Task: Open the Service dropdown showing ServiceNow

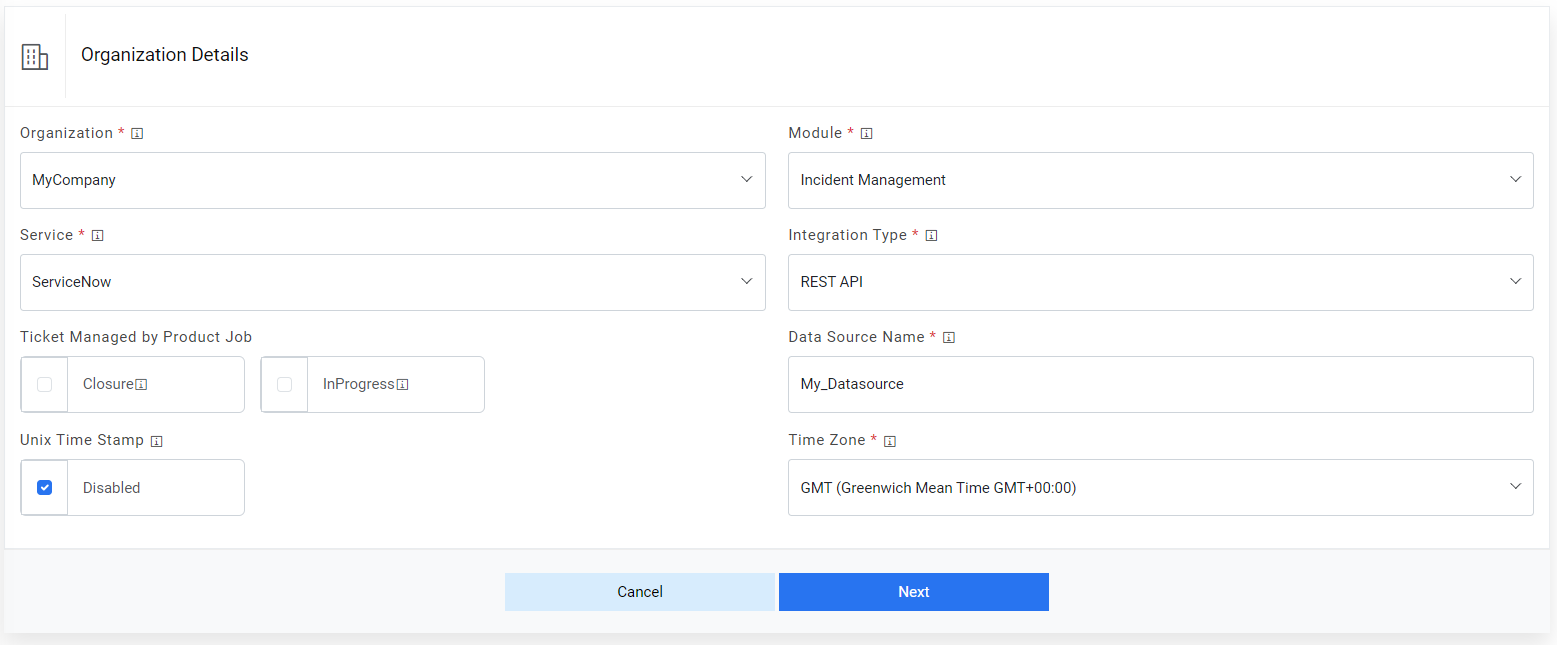Action: [x=392, y=282]
